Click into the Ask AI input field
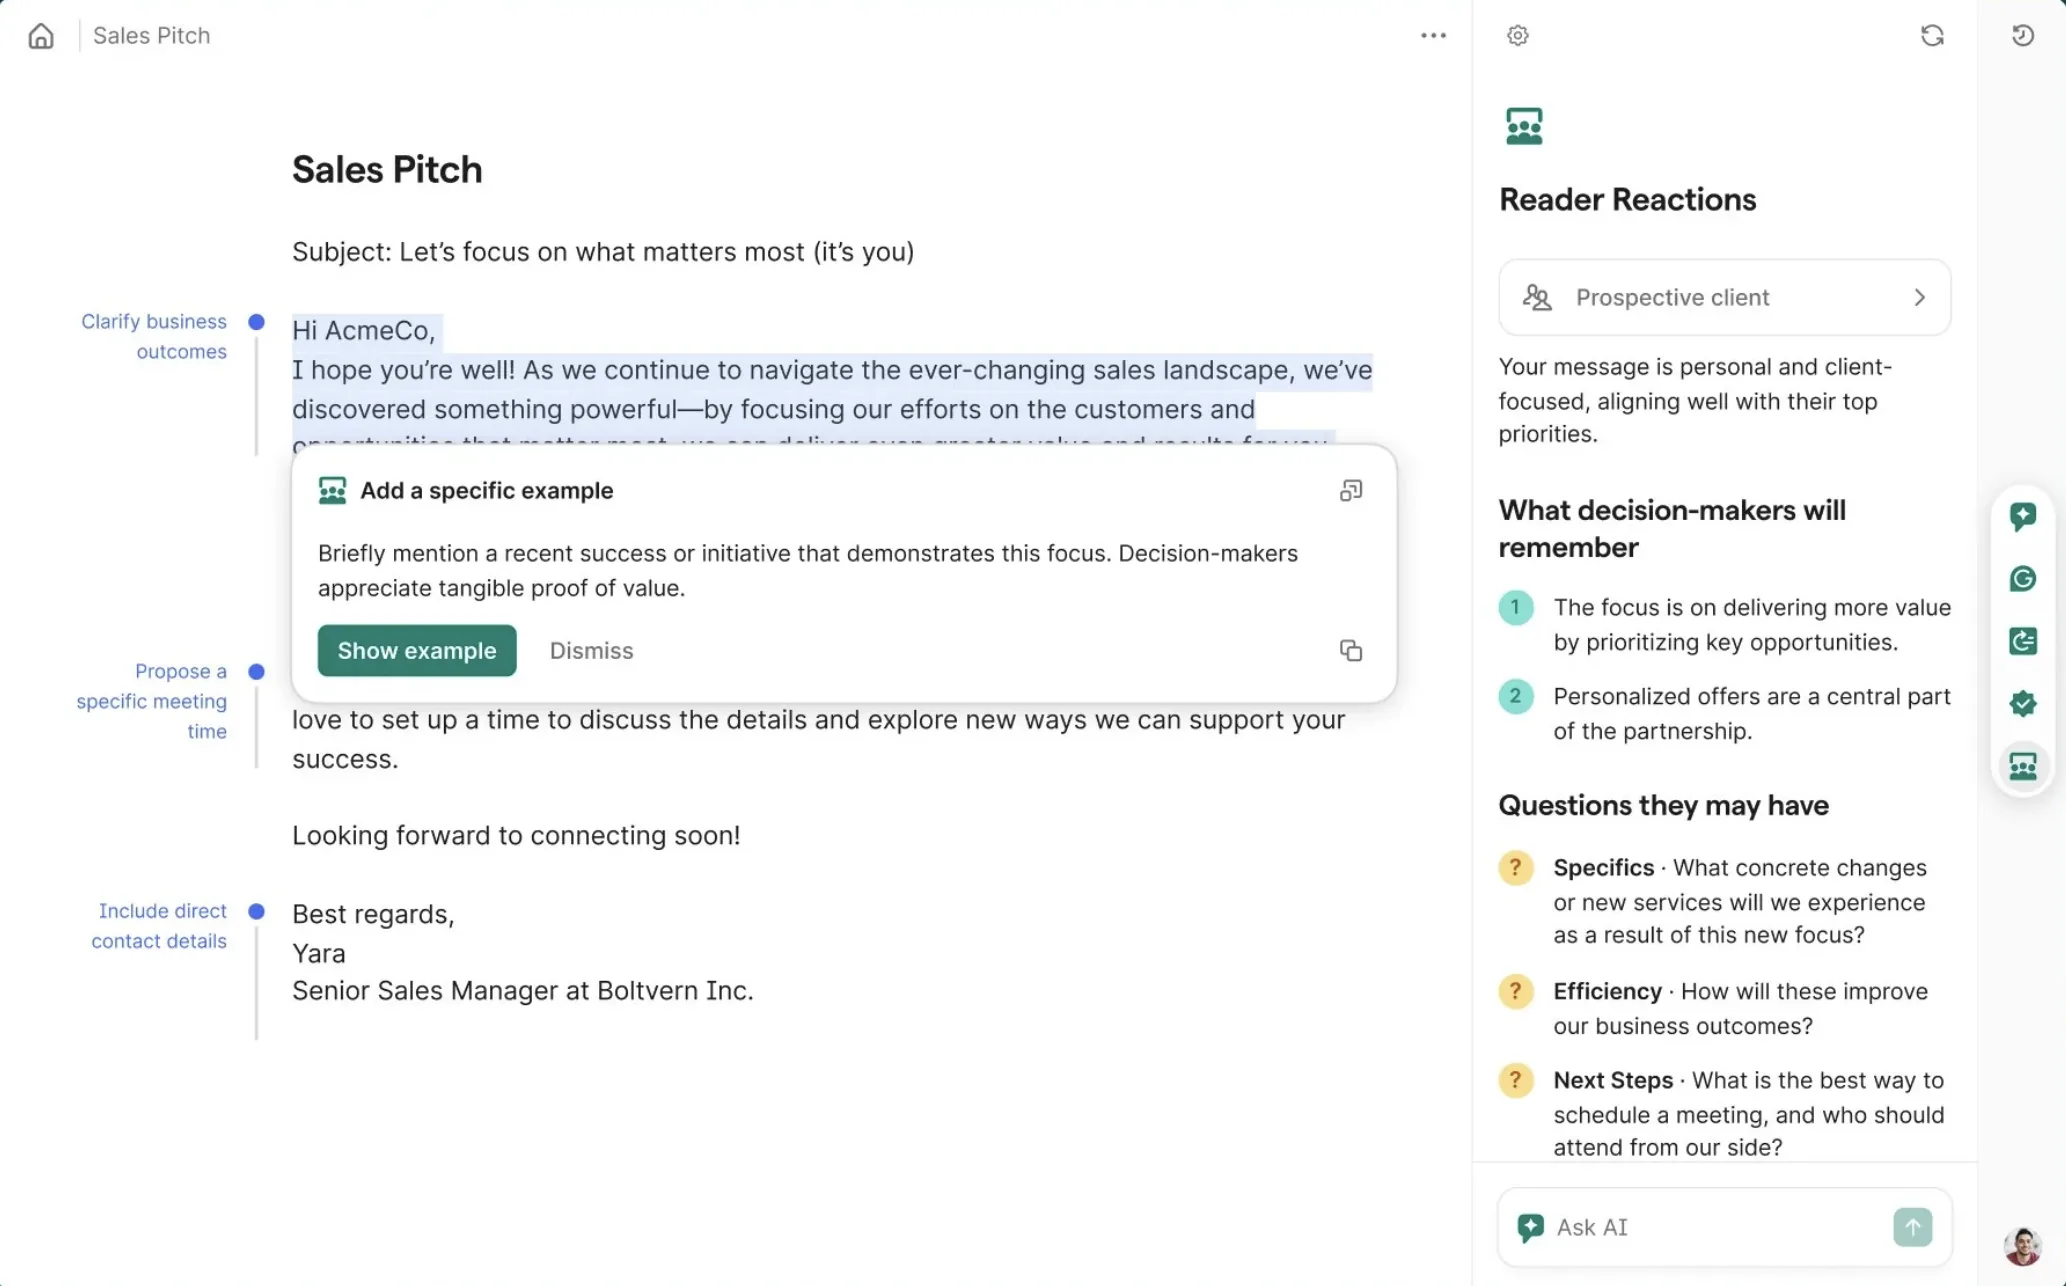2066x1286 pixels. tap(1710, 1227)
